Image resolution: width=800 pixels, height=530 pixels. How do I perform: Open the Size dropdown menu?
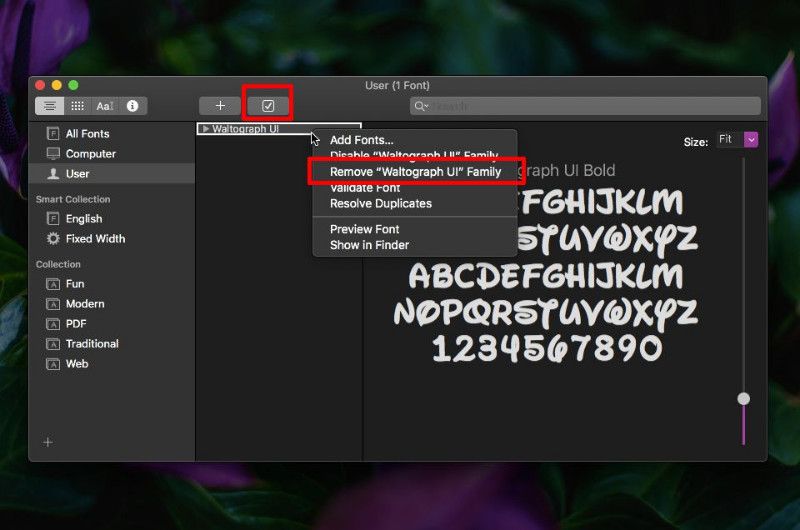point(750,141)
